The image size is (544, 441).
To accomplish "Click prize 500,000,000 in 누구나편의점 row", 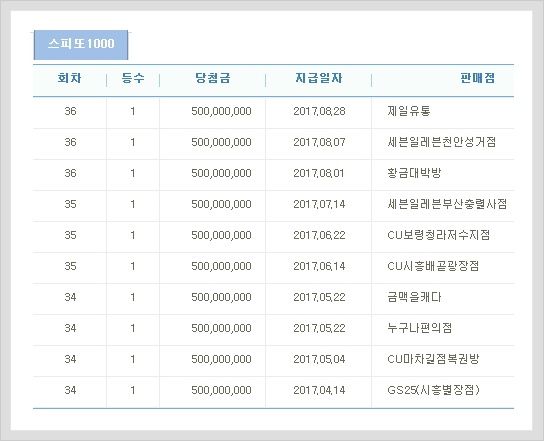I will pos(221,328).
